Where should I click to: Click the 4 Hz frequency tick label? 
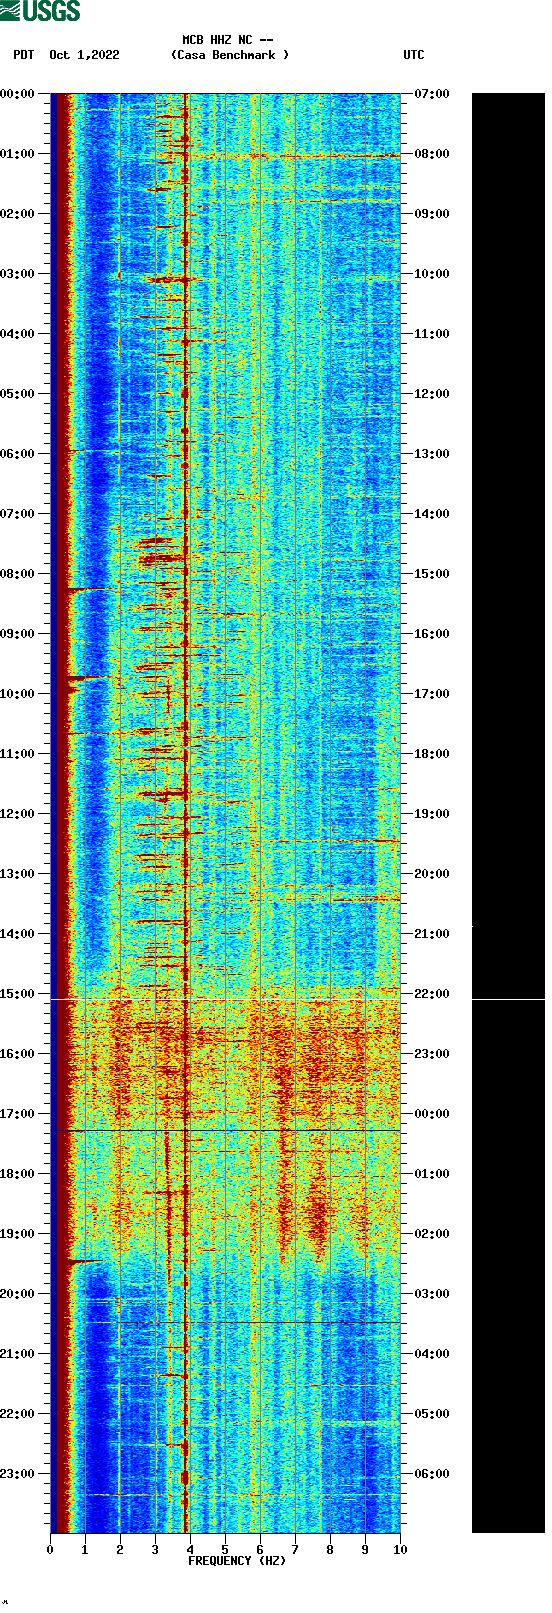coord(190,1550)
